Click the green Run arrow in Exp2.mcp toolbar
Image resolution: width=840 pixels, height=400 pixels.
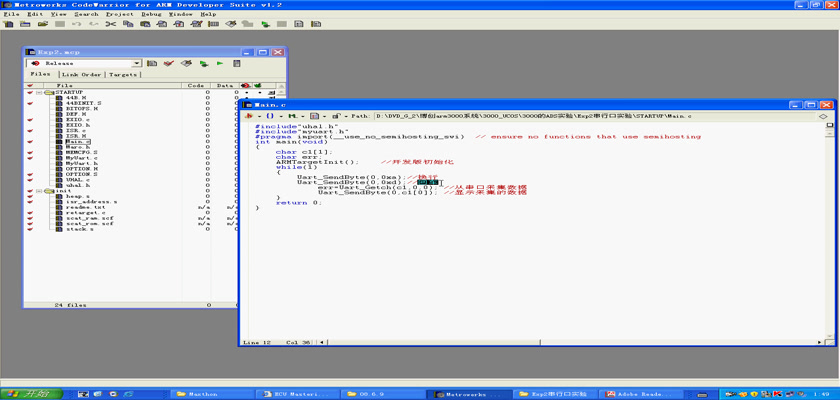point(220,63)
